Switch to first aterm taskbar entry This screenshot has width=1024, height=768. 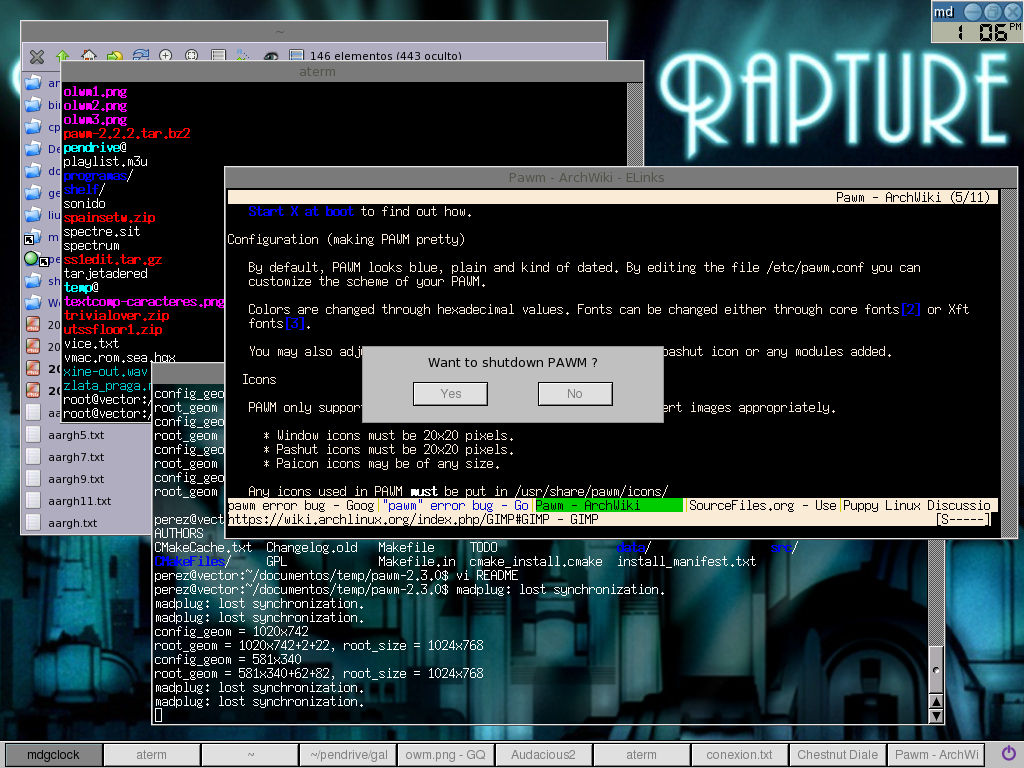152,755
